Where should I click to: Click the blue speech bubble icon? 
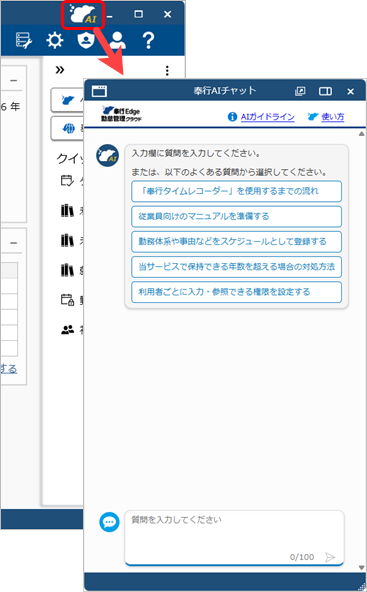click(109, 522)
